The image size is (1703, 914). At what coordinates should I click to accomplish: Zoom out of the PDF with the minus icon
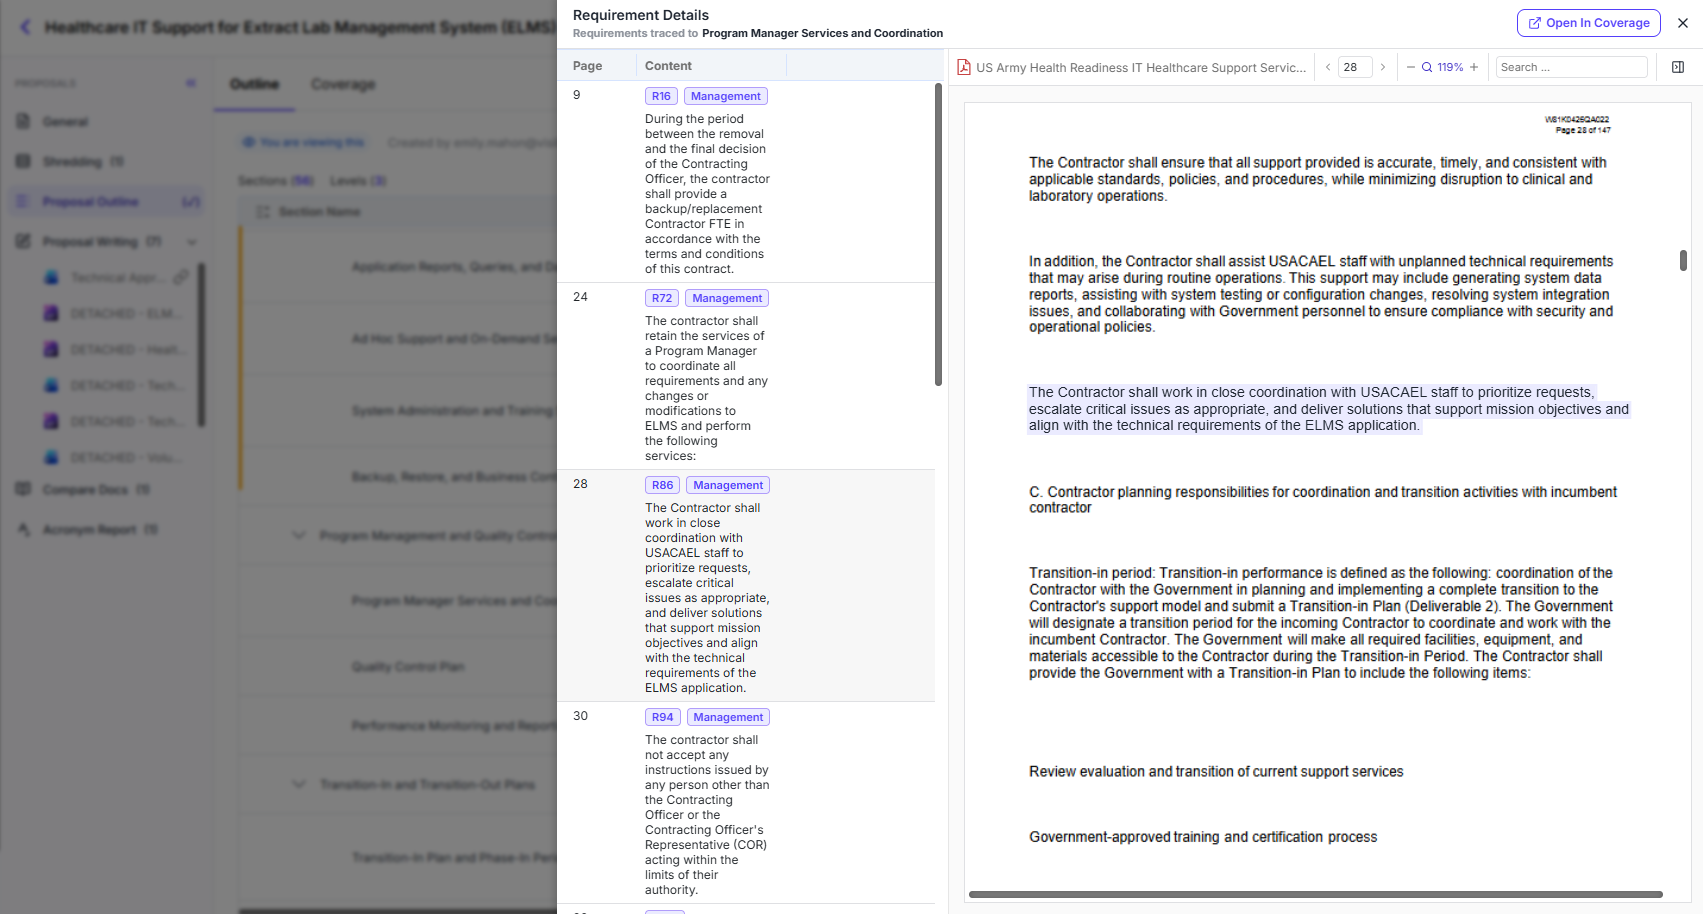1411,67
